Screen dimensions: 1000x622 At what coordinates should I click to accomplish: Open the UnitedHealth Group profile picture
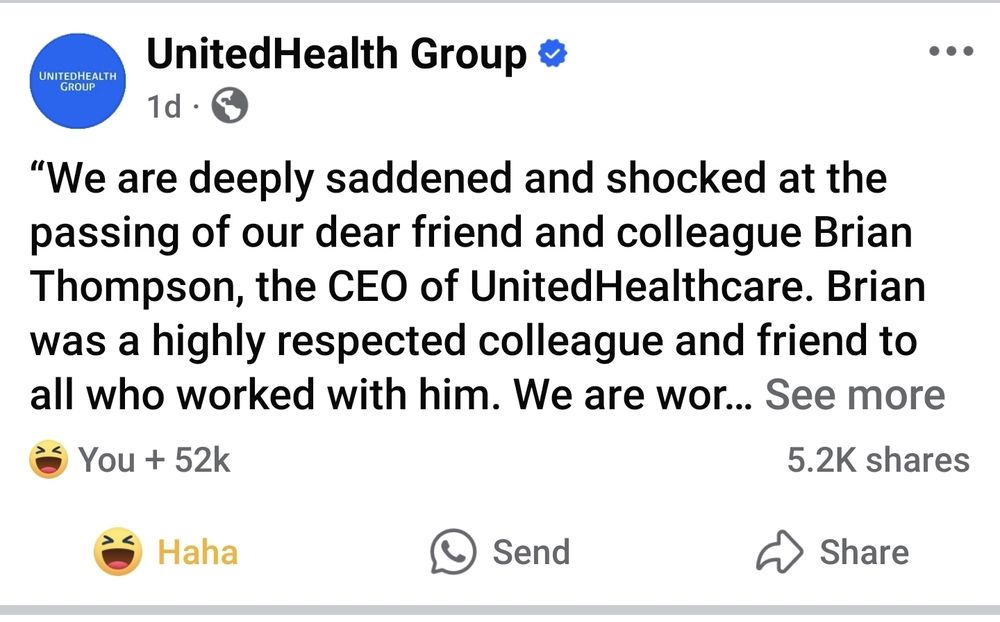click(78, 81)
